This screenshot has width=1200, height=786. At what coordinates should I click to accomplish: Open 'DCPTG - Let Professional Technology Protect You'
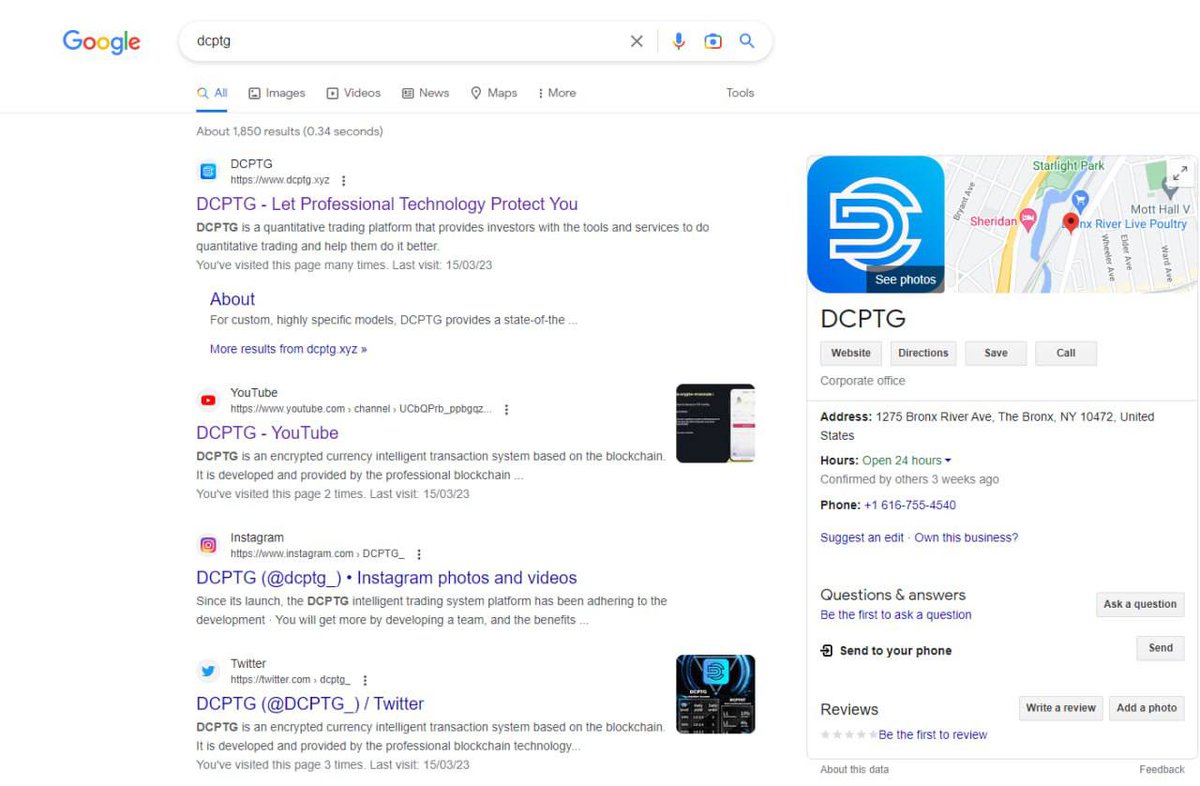pyautogui.click(x=387, y=204)
